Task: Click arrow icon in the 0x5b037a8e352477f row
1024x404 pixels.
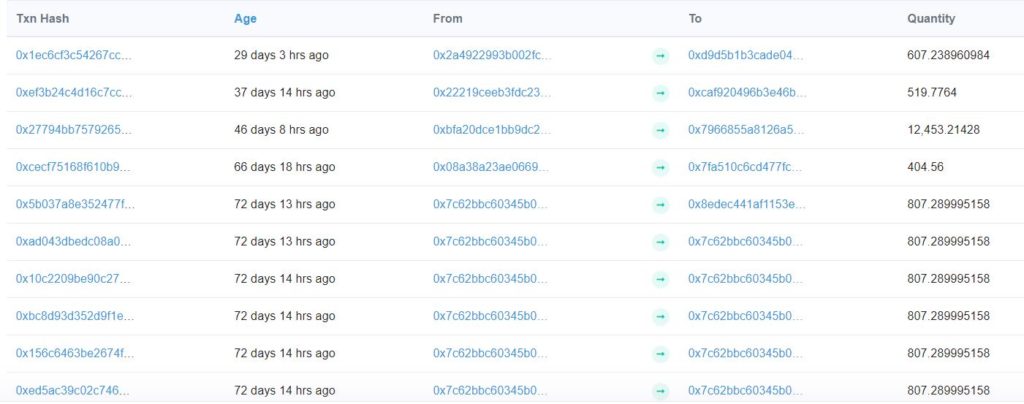Action: coord(660,204)
